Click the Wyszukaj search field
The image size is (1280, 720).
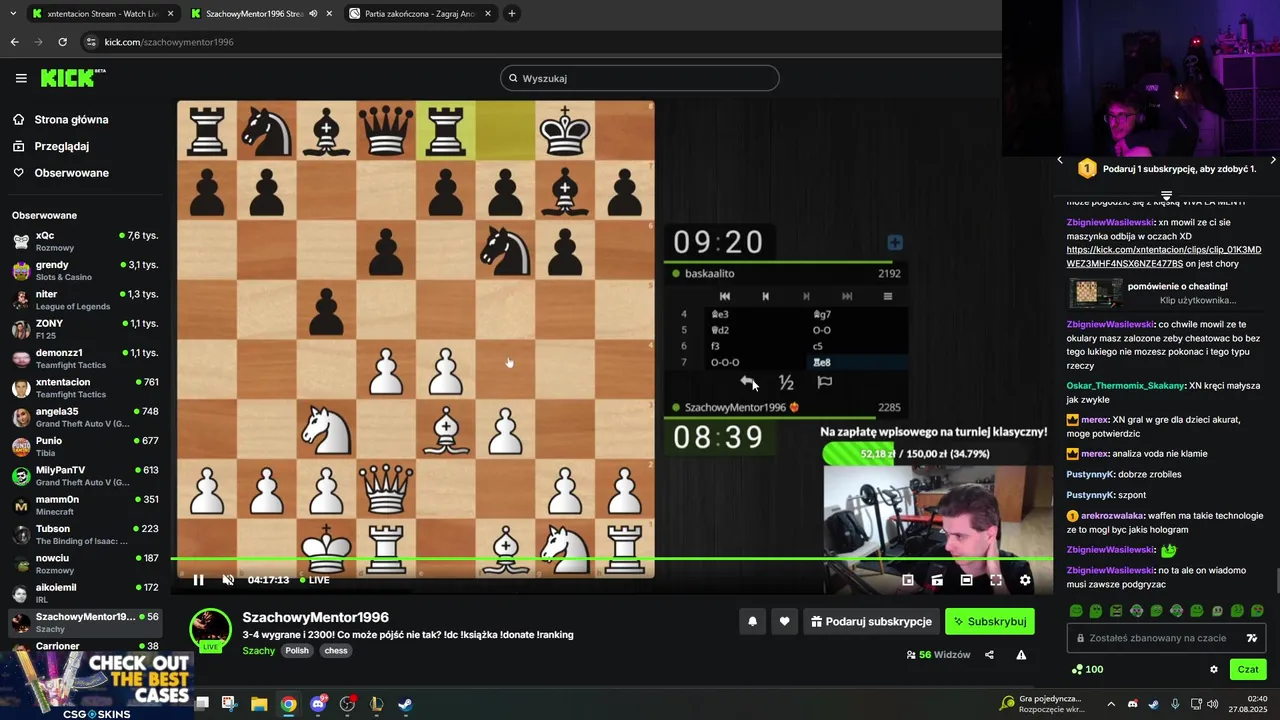click(640, 78)
